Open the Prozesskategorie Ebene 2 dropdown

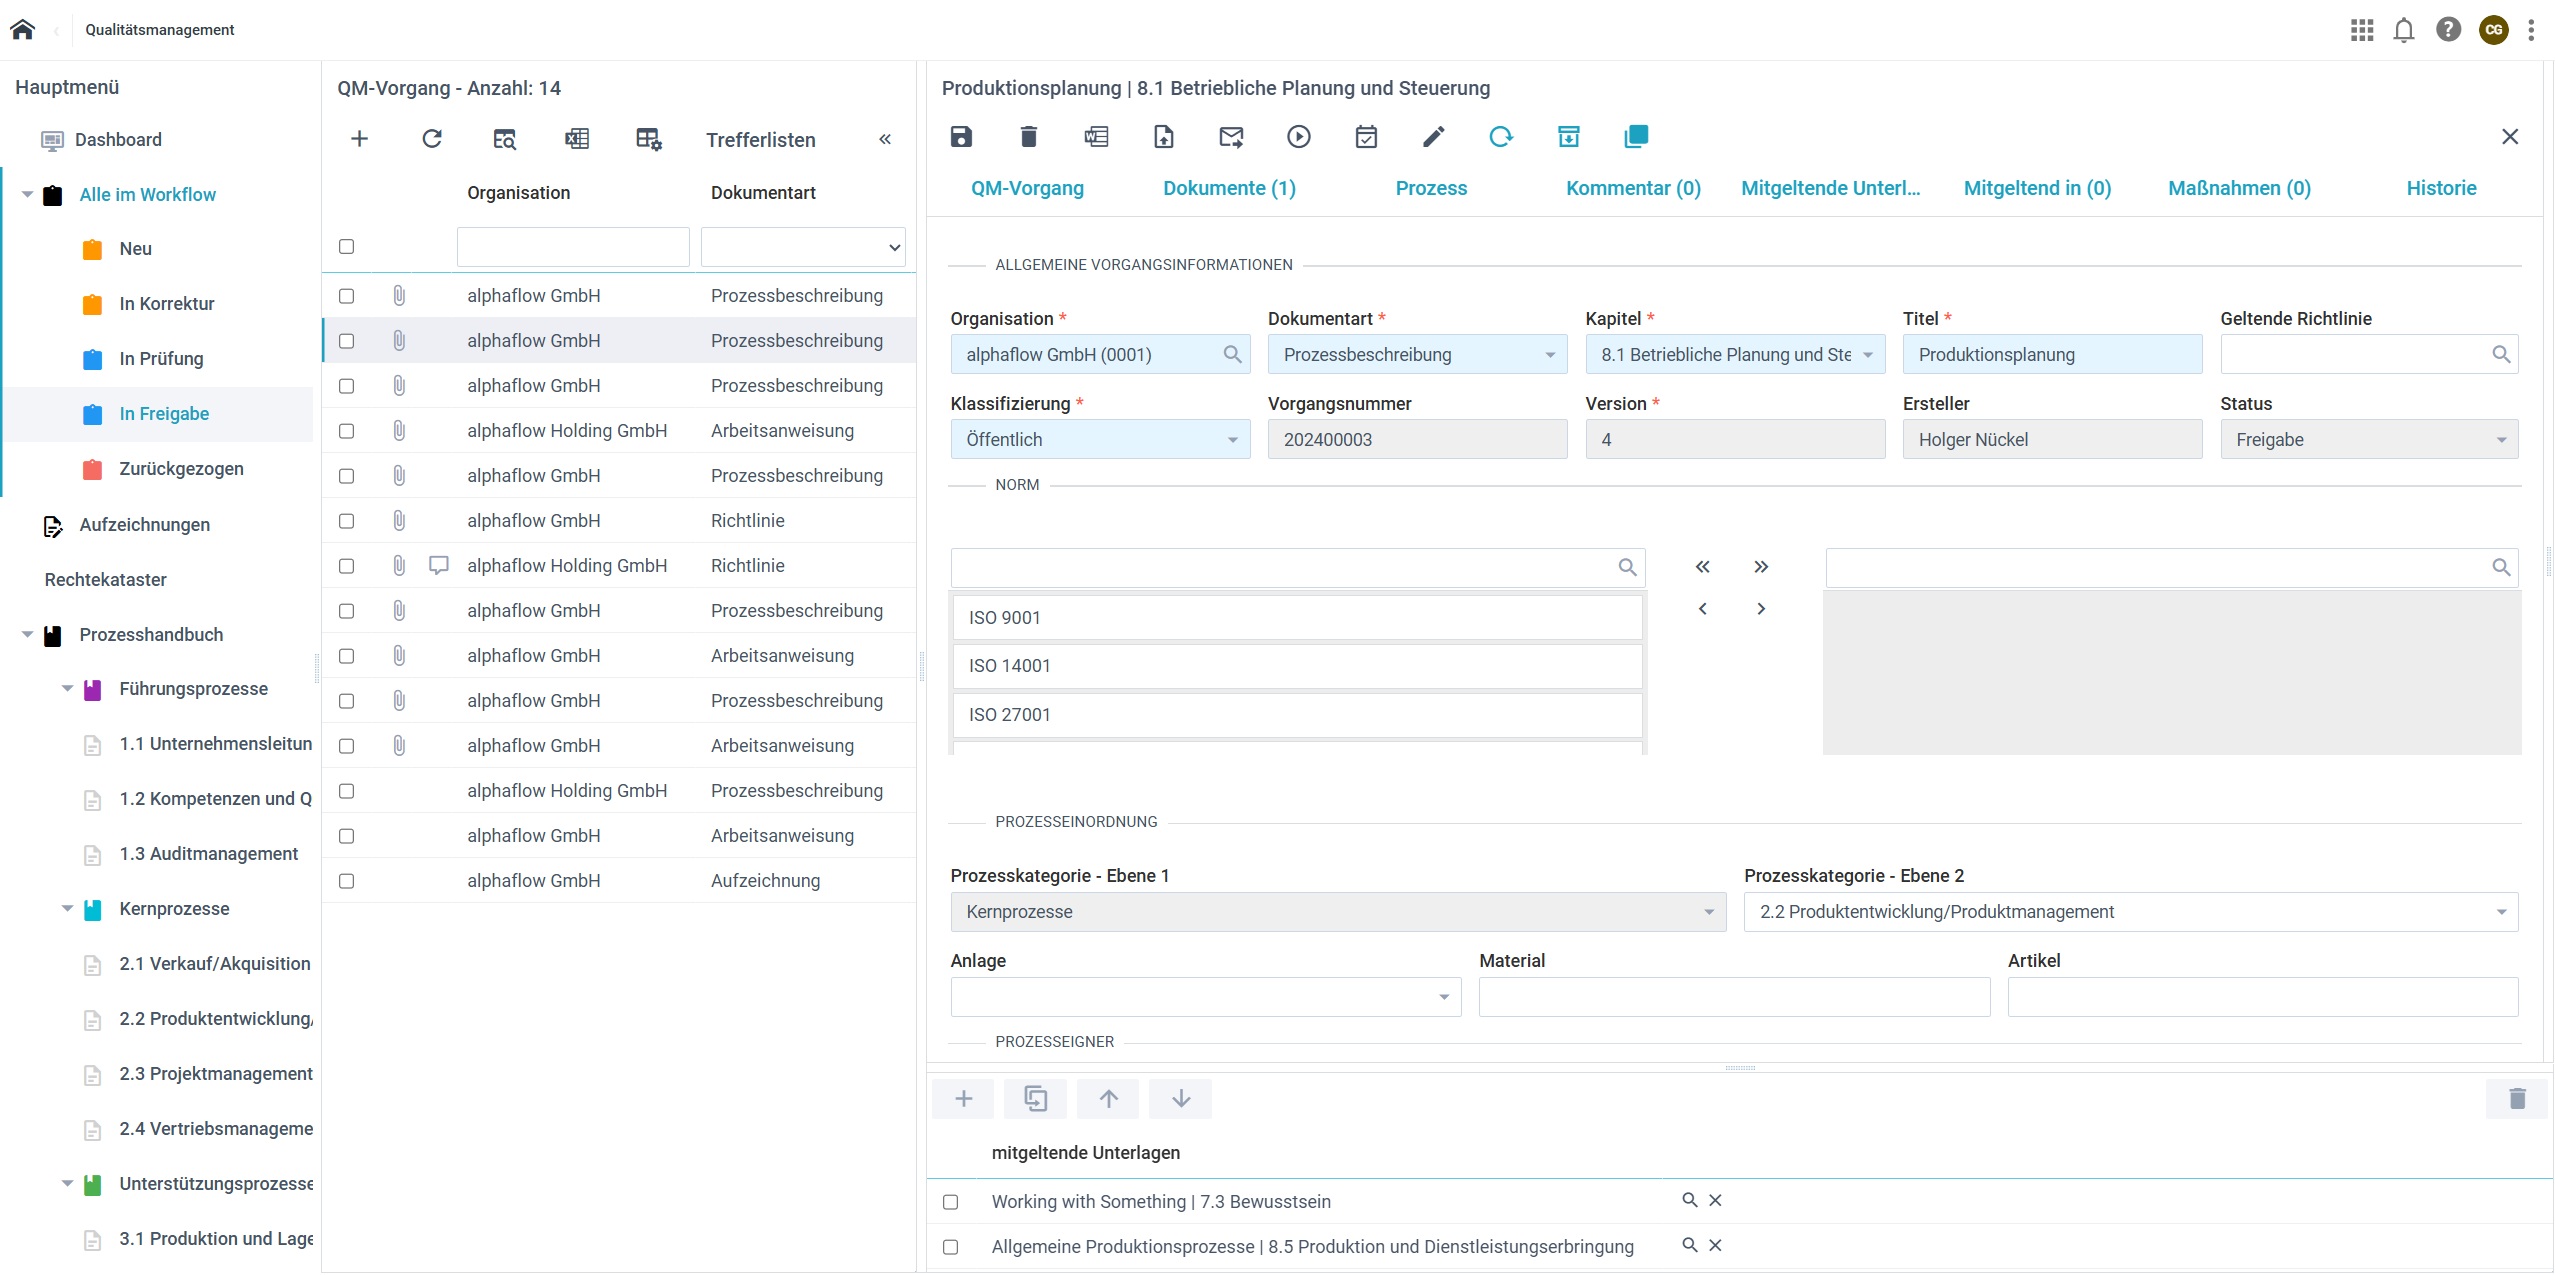pyautogui.click(x=2130, y=912)
